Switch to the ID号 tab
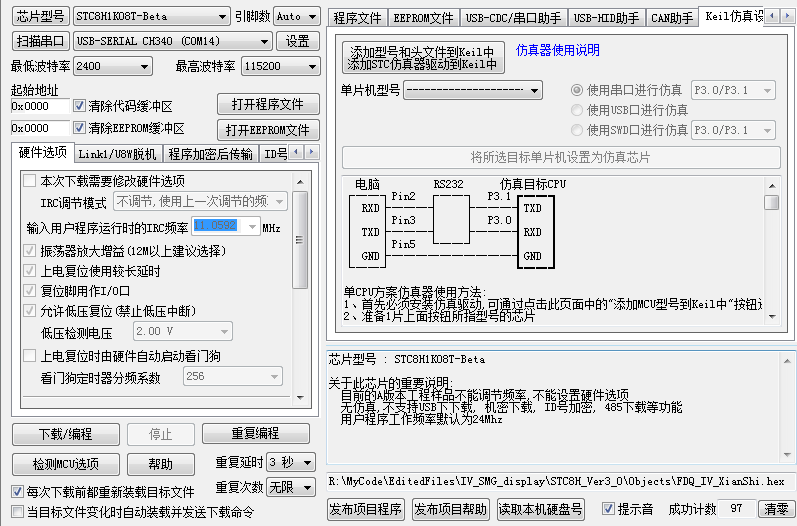797x526 pixels. (275, 154)
